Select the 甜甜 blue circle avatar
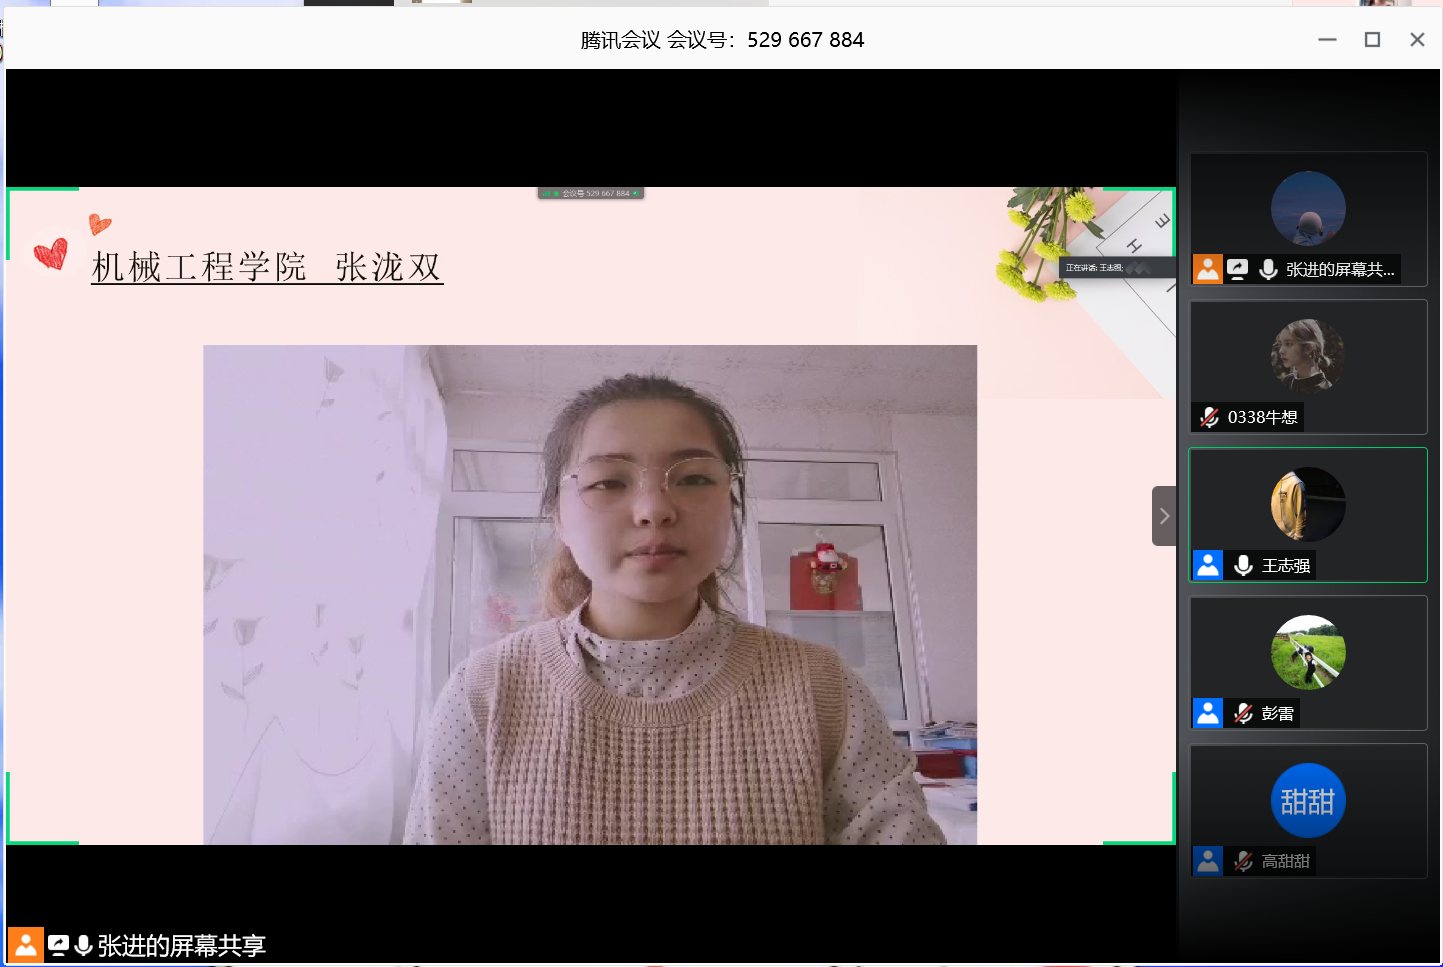The height and width of the screenshot is (967, 1443). pyautogui.click(x=1307, y=800)
